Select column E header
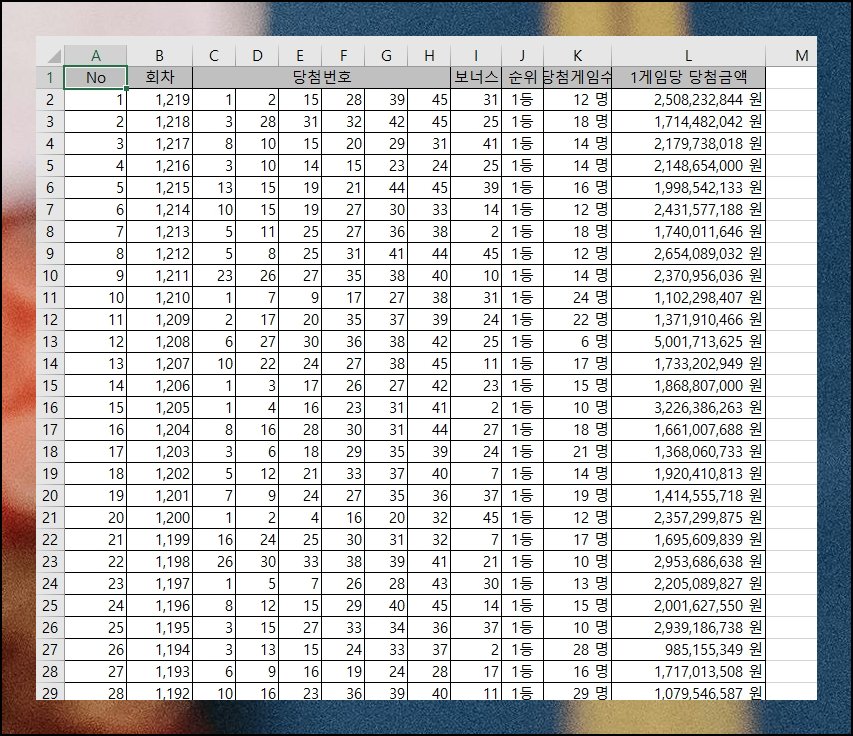 pyautogui.click(x=300, y=55)
